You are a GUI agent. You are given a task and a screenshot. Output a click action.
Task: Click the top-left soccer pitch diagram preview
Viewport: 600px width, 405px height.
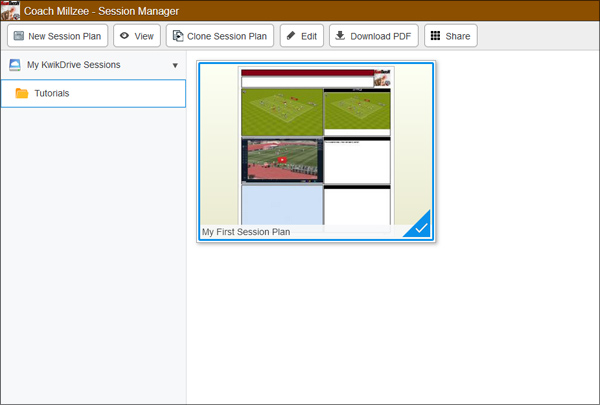click(x=282, y=111)
